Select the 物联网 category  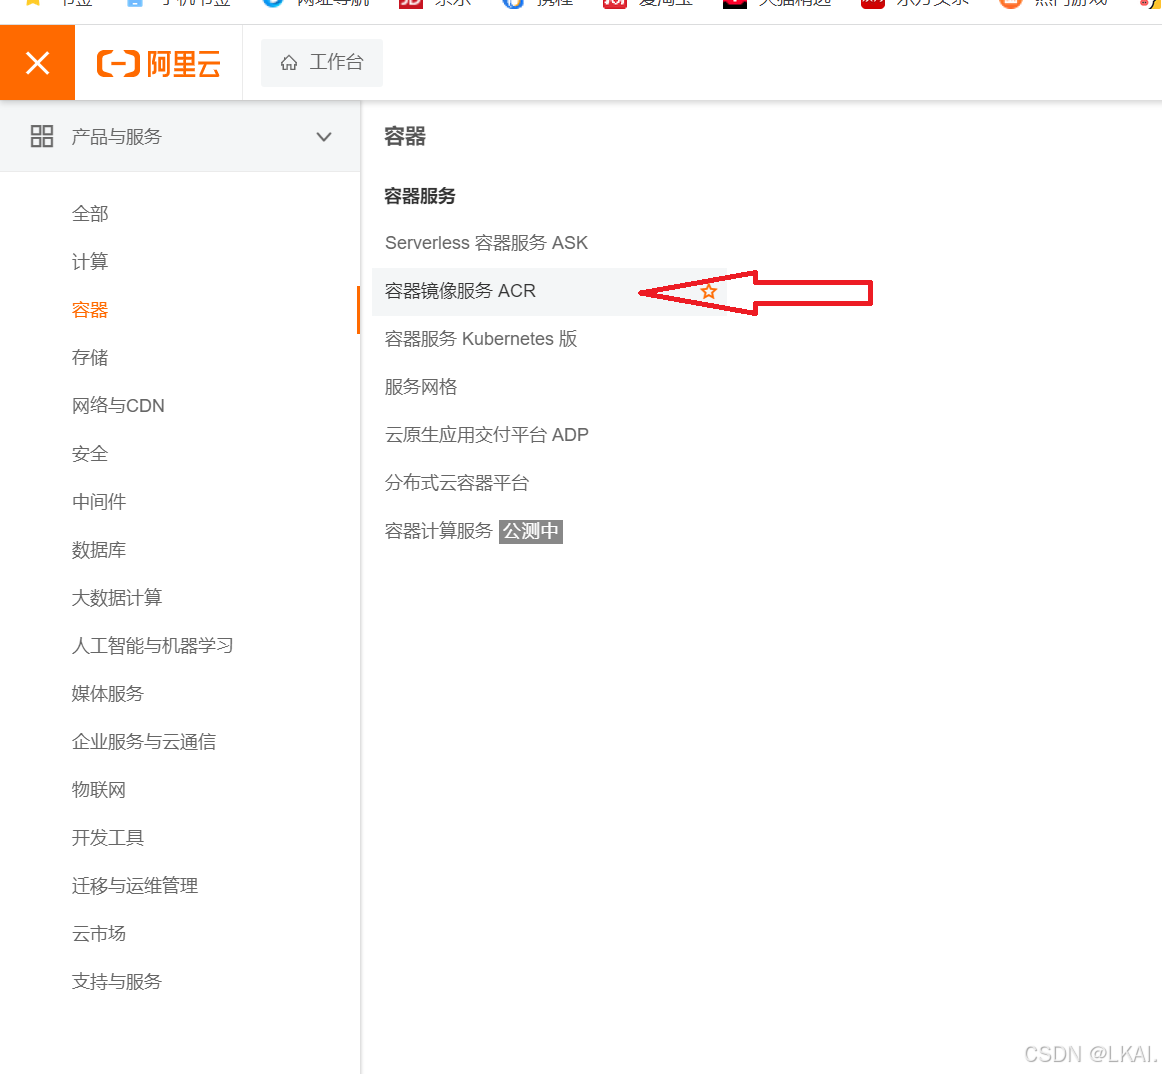(x=99, y=789)
